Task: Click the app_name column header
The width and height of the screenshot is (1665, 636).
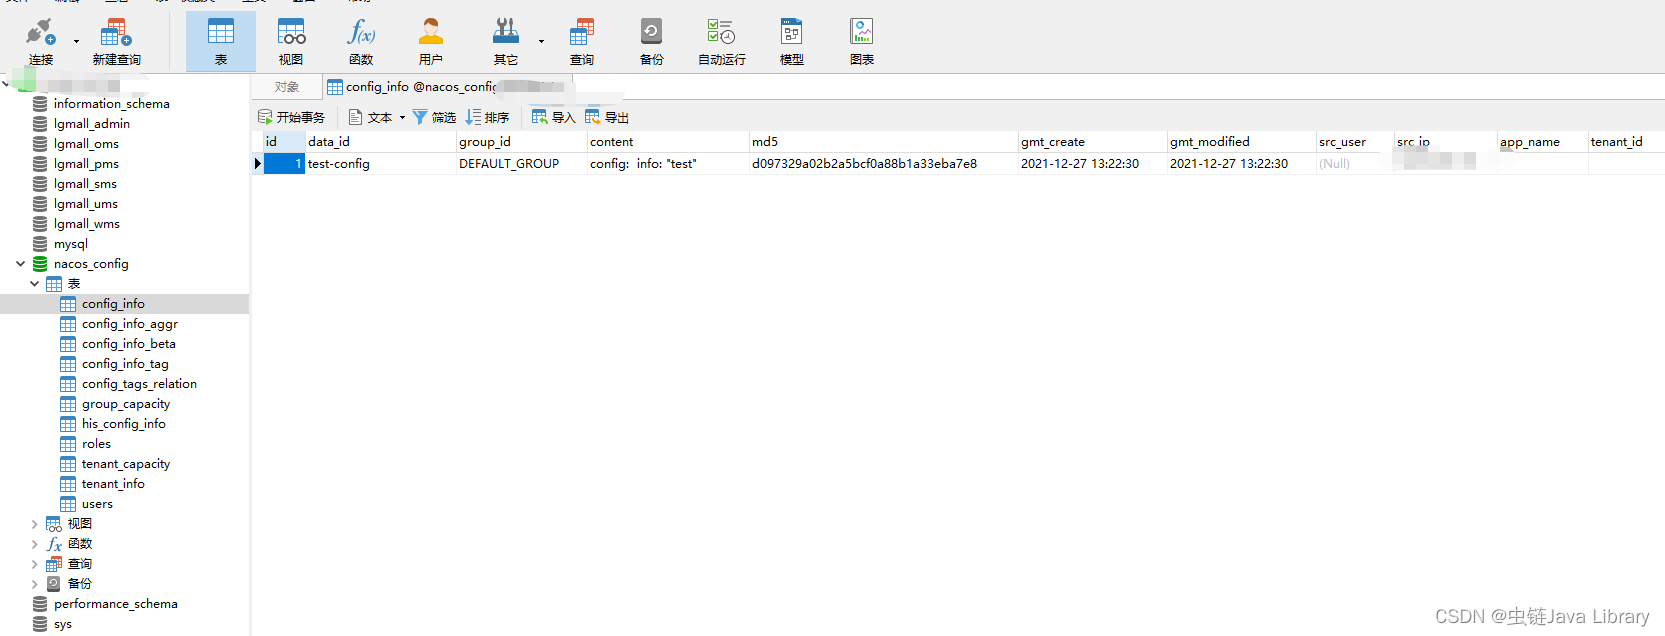Action: click(x=1542, y=142)
